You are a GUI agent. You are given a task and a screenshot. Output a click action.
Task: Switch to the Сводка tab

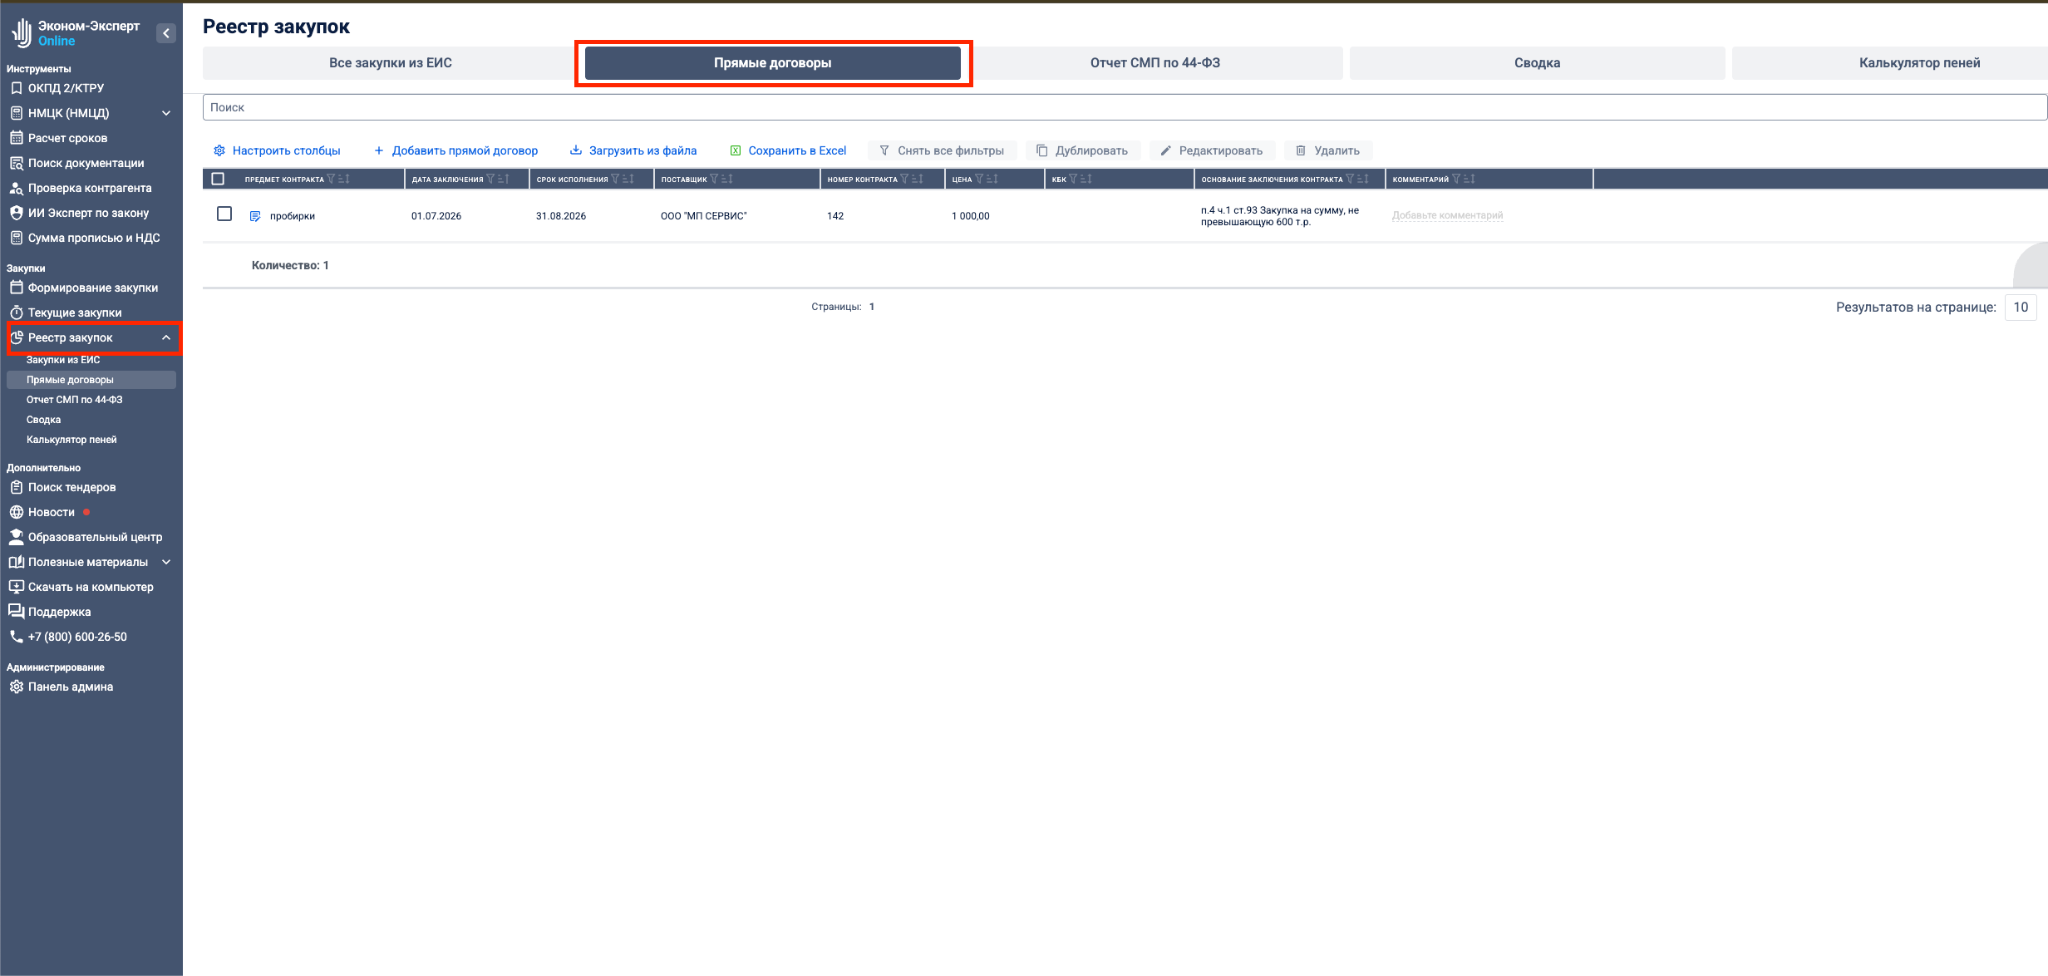tap(1537, 63)
